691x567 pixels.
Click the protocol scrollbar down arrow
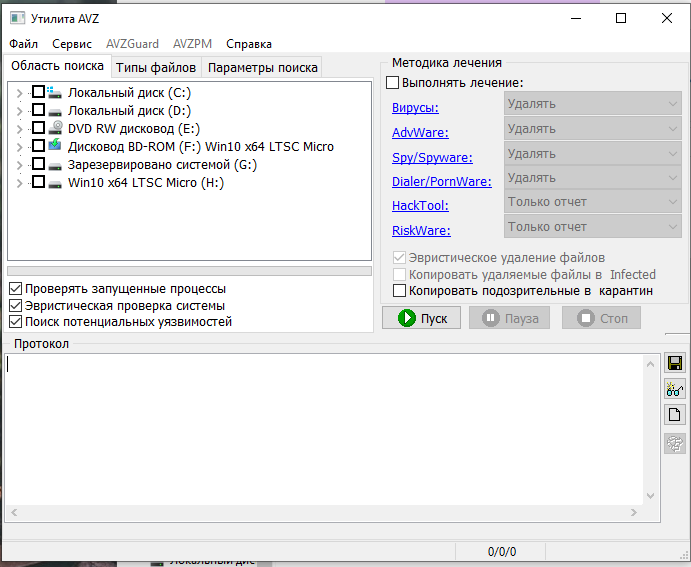[650, 496]
